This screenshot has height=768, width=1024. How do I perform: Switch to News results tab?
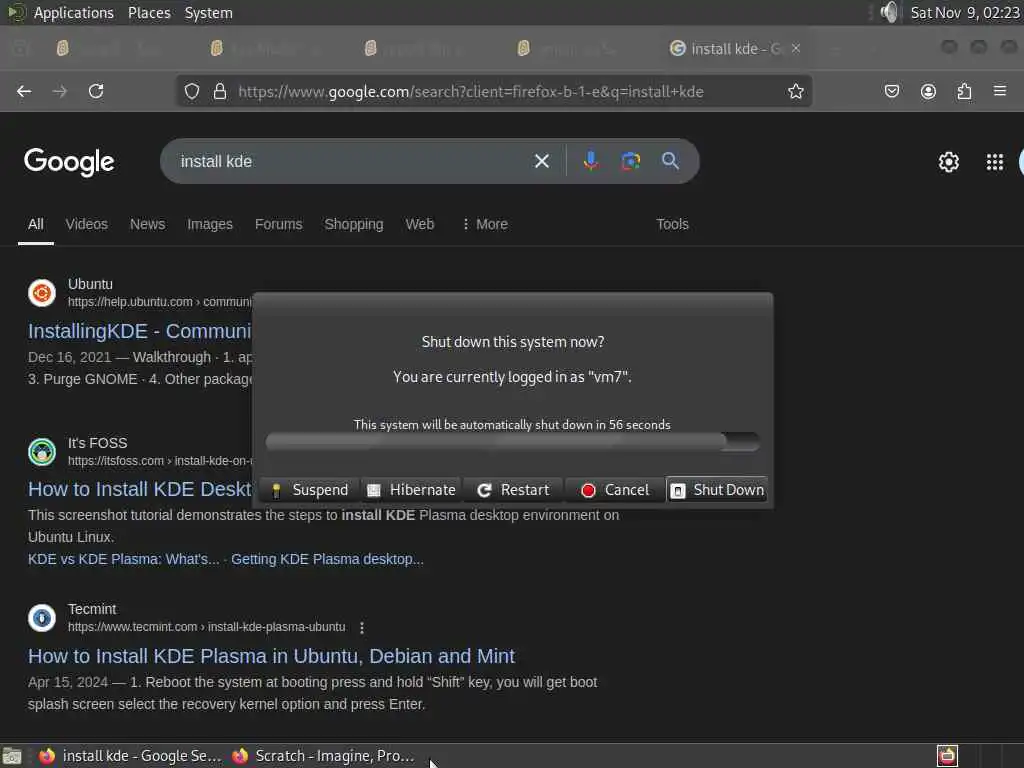click(x=148, y=224)
